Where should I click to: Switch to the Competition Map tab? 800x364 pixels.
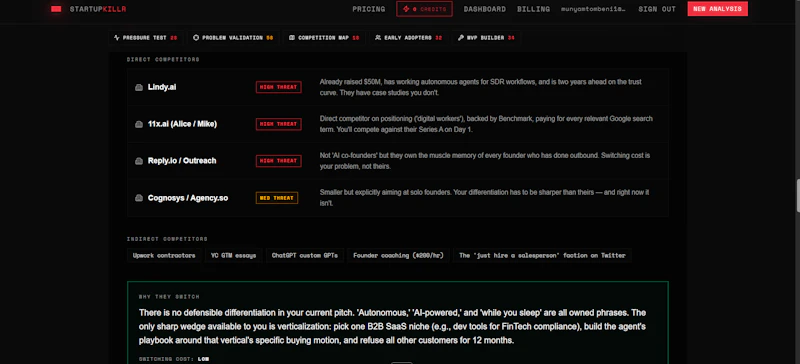[323, 38]
